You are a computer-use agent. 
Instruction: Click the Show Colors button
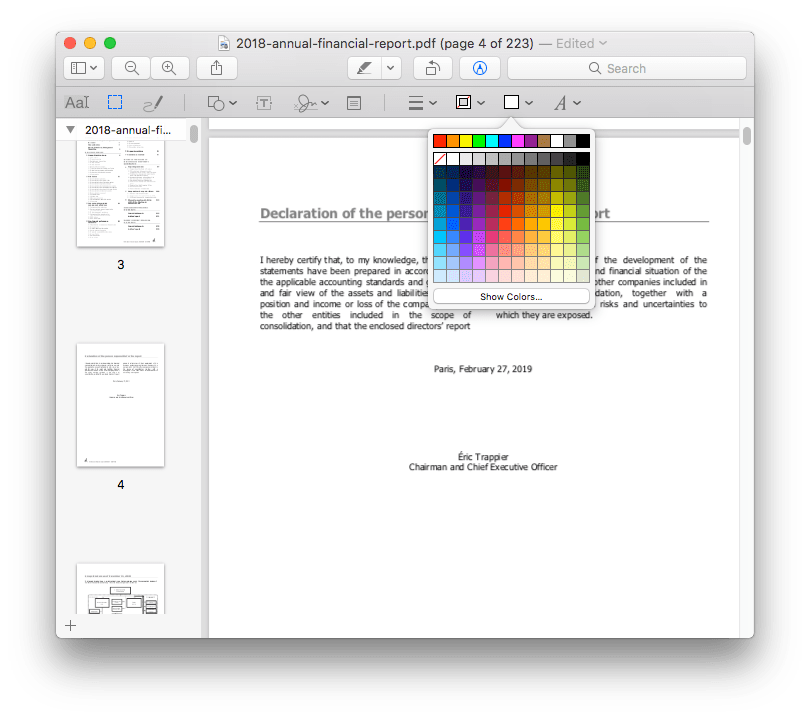(x=511, y=295)
